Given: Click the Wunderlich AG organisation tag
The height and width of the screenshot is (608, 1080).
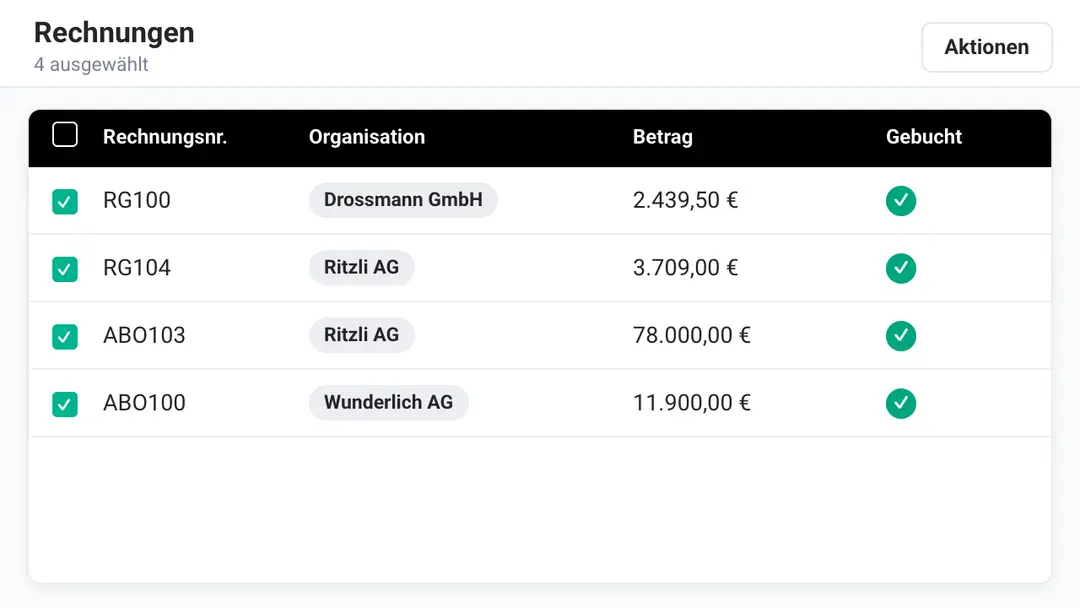Looking at the screenshot, I should tap(388, 402).
